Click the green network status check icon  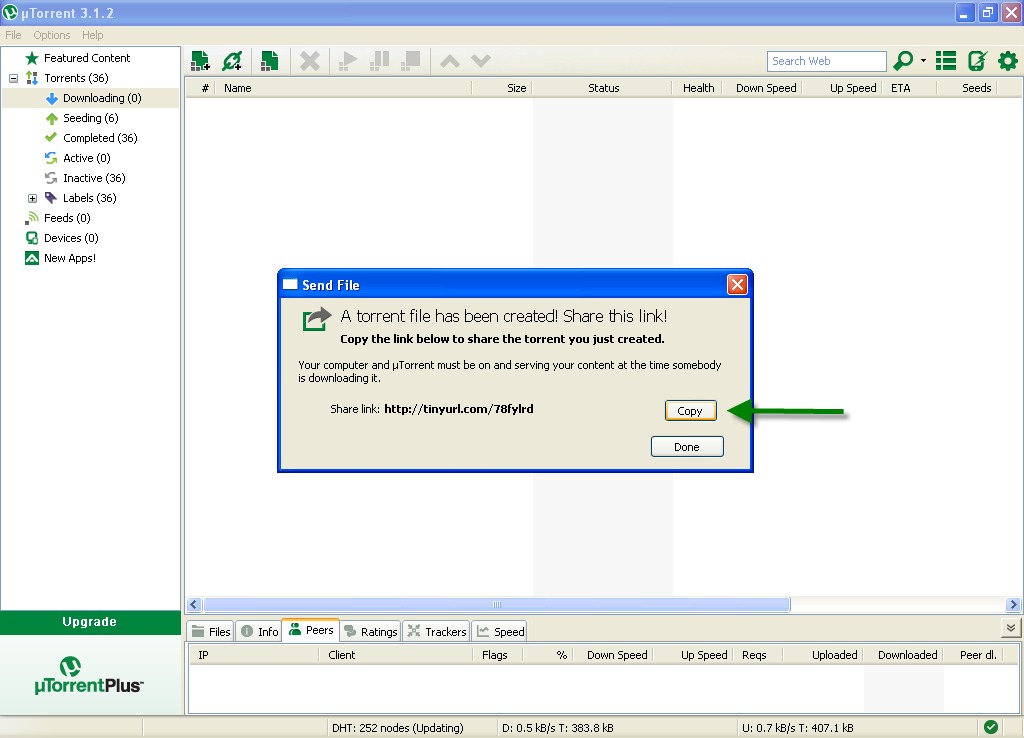(991, 727)
